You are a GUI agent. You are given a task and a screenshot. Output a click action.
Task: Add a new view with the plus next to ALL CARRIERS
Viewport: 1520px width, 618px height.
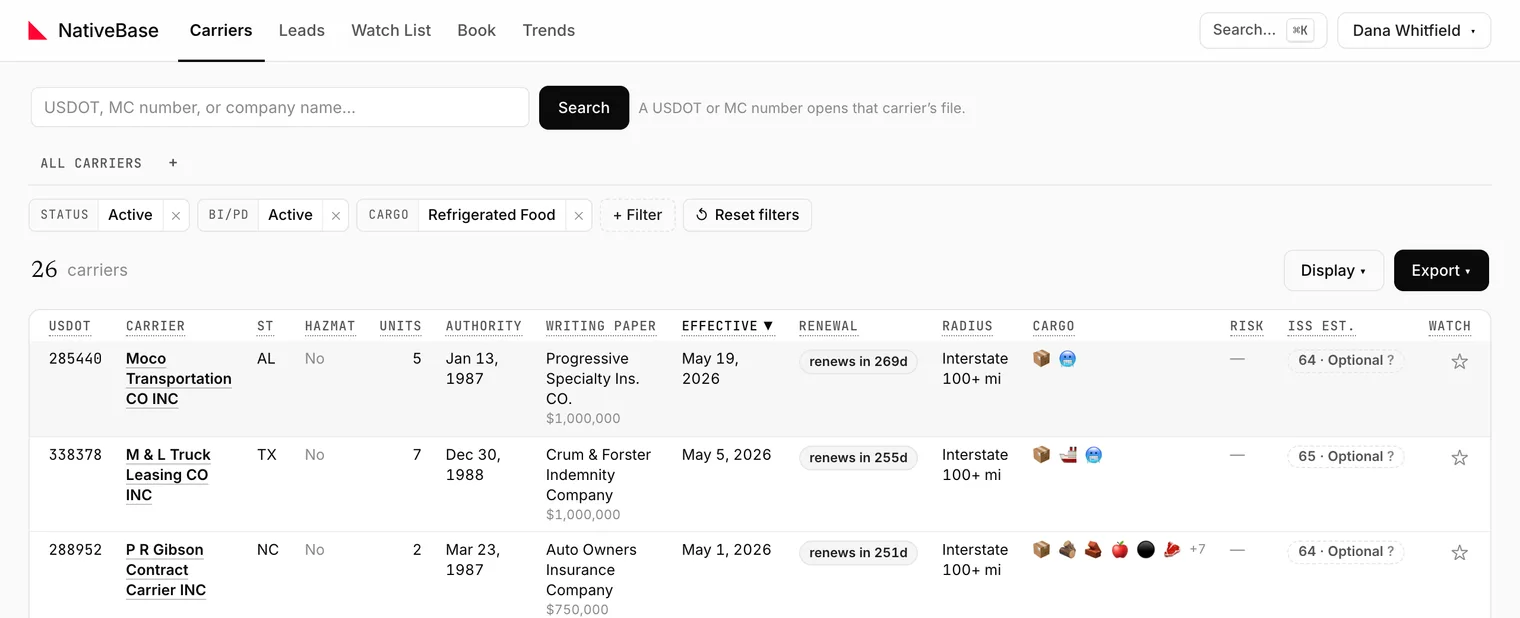[173, 163]
